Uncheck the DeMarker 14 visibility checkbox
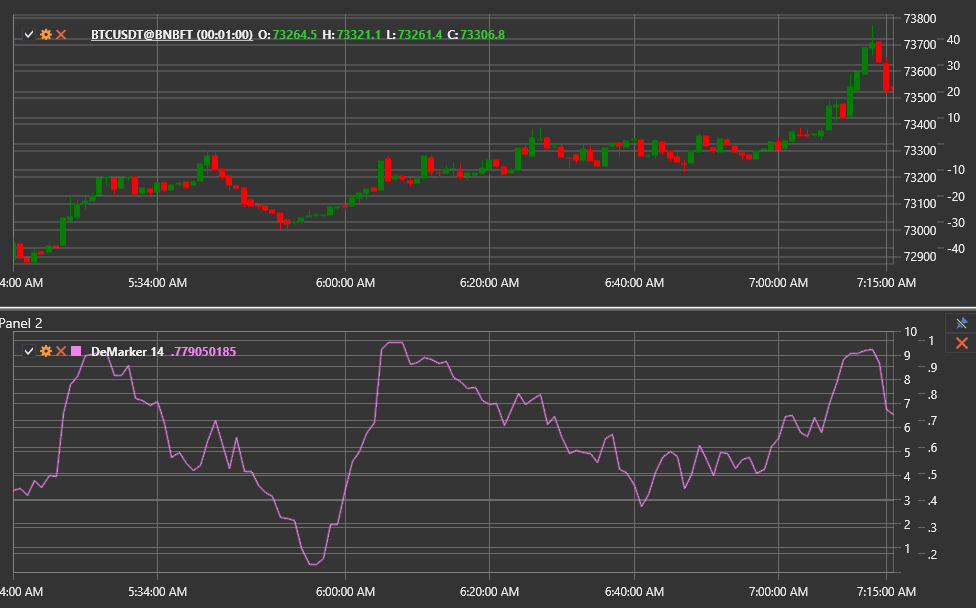This screenshot has width=976, height=608. pos(30,352)
